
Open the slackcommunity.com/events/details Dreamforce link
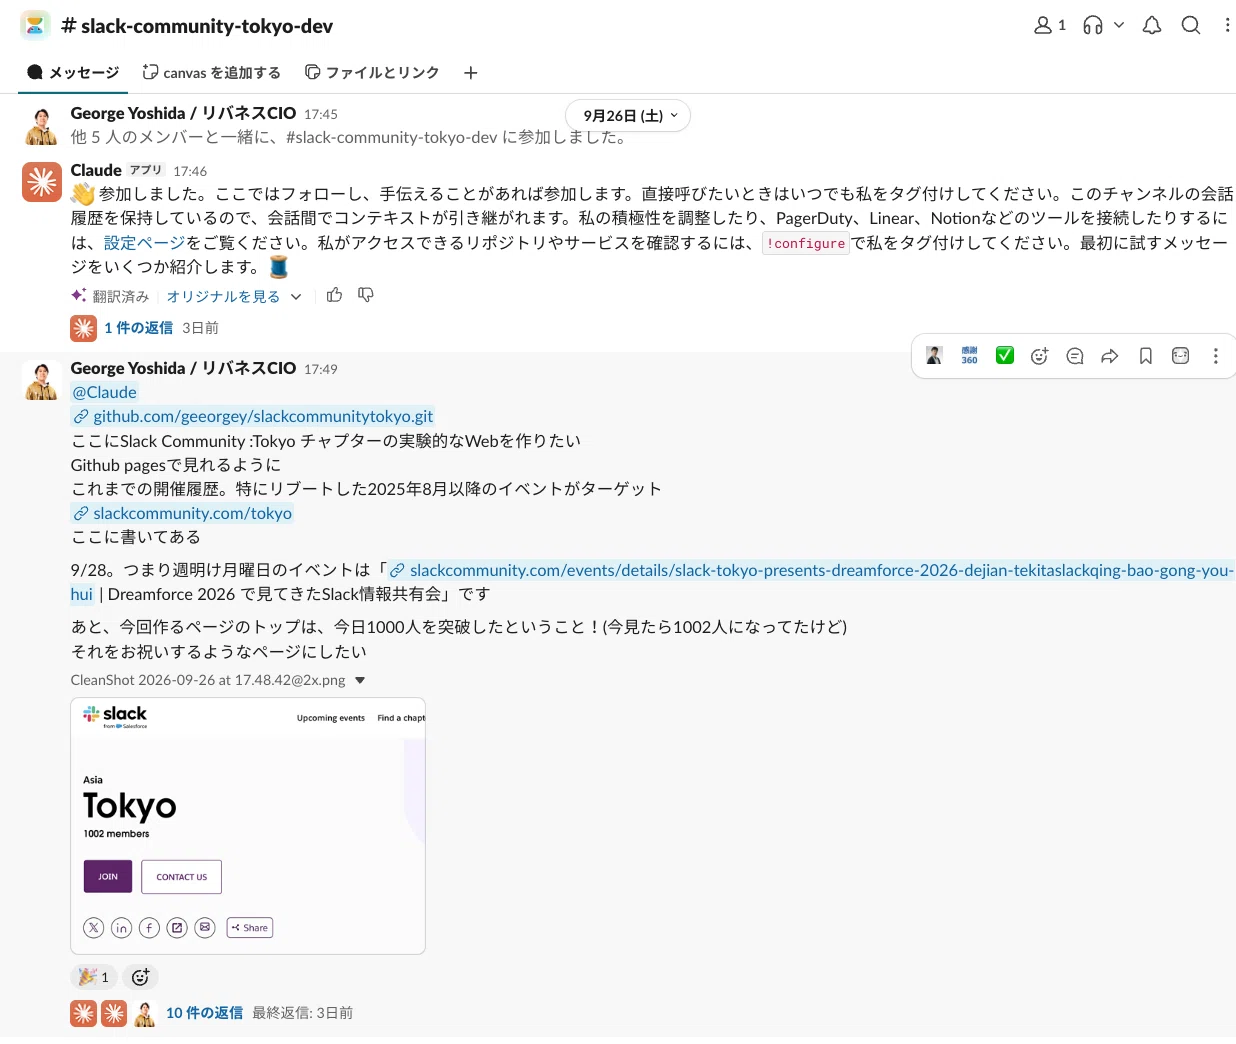811,570
